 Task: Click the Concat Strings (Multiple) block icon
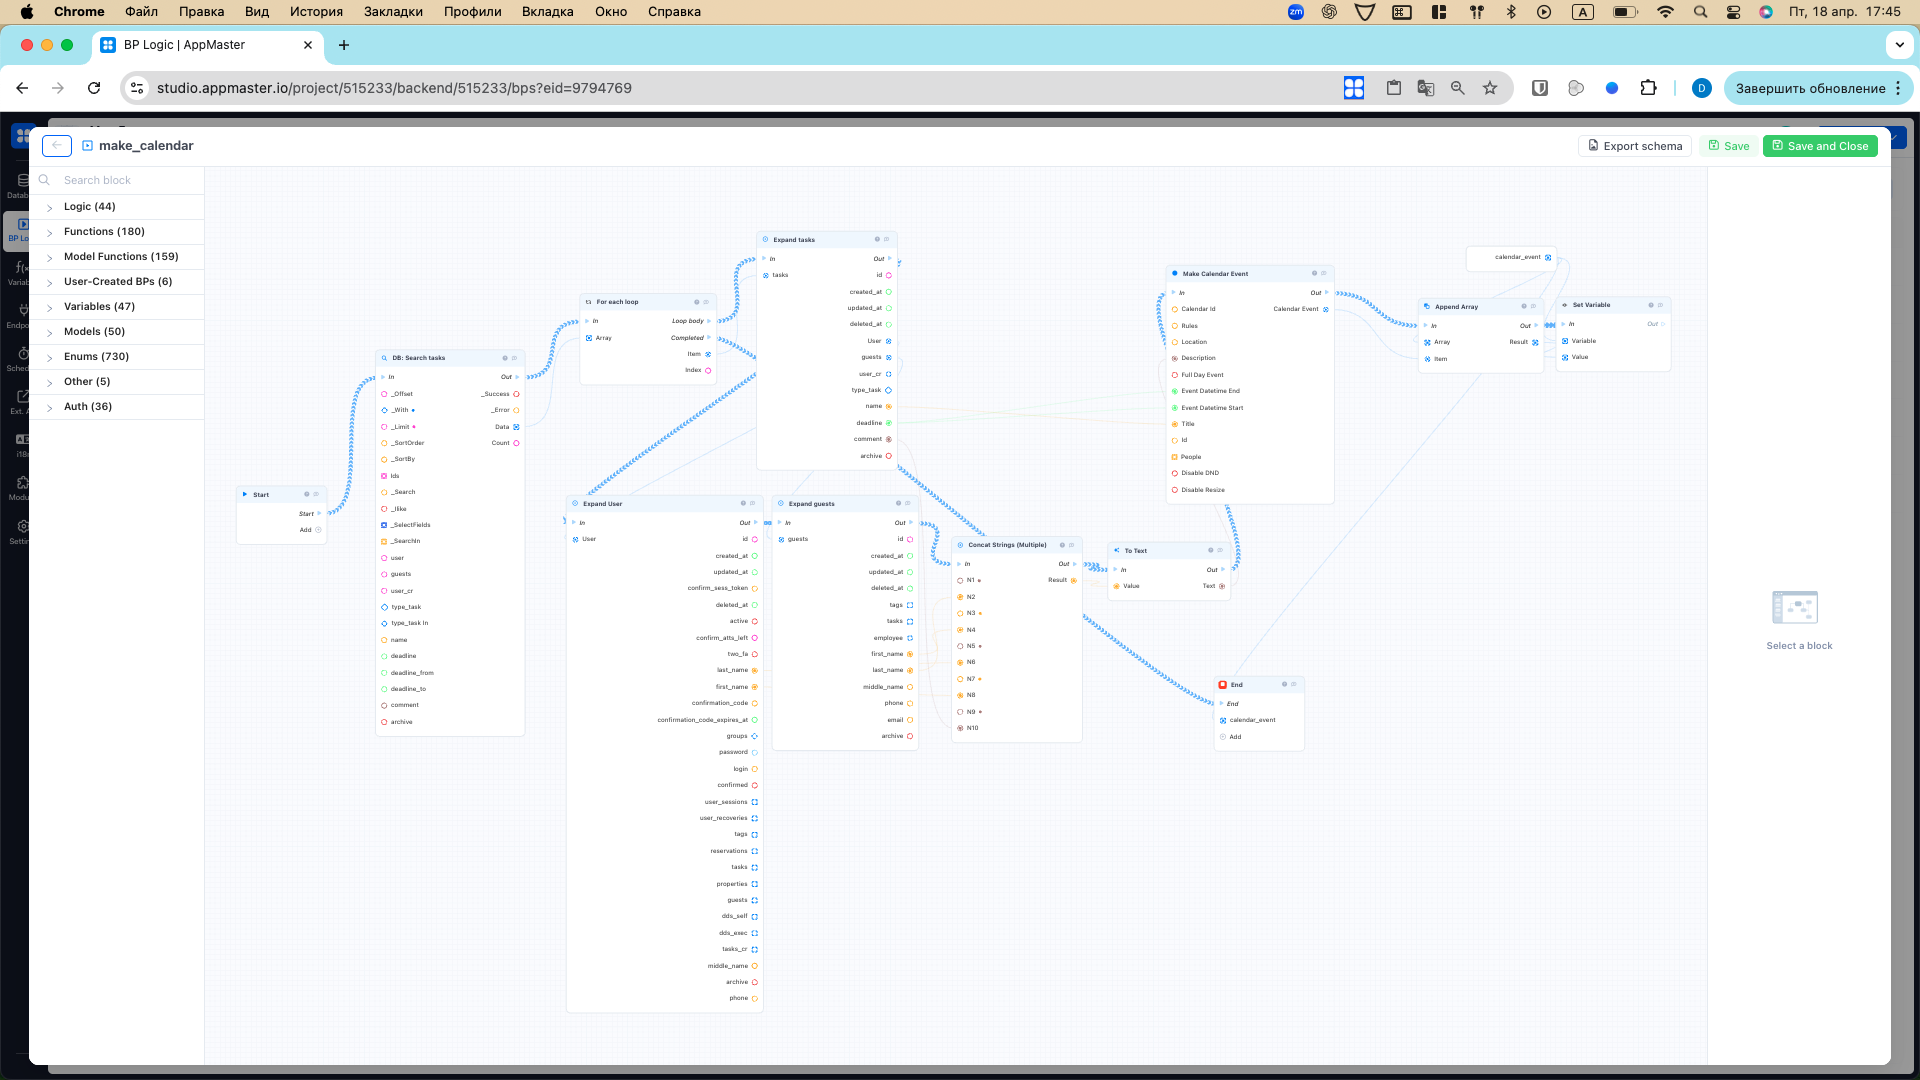[960, 545]
